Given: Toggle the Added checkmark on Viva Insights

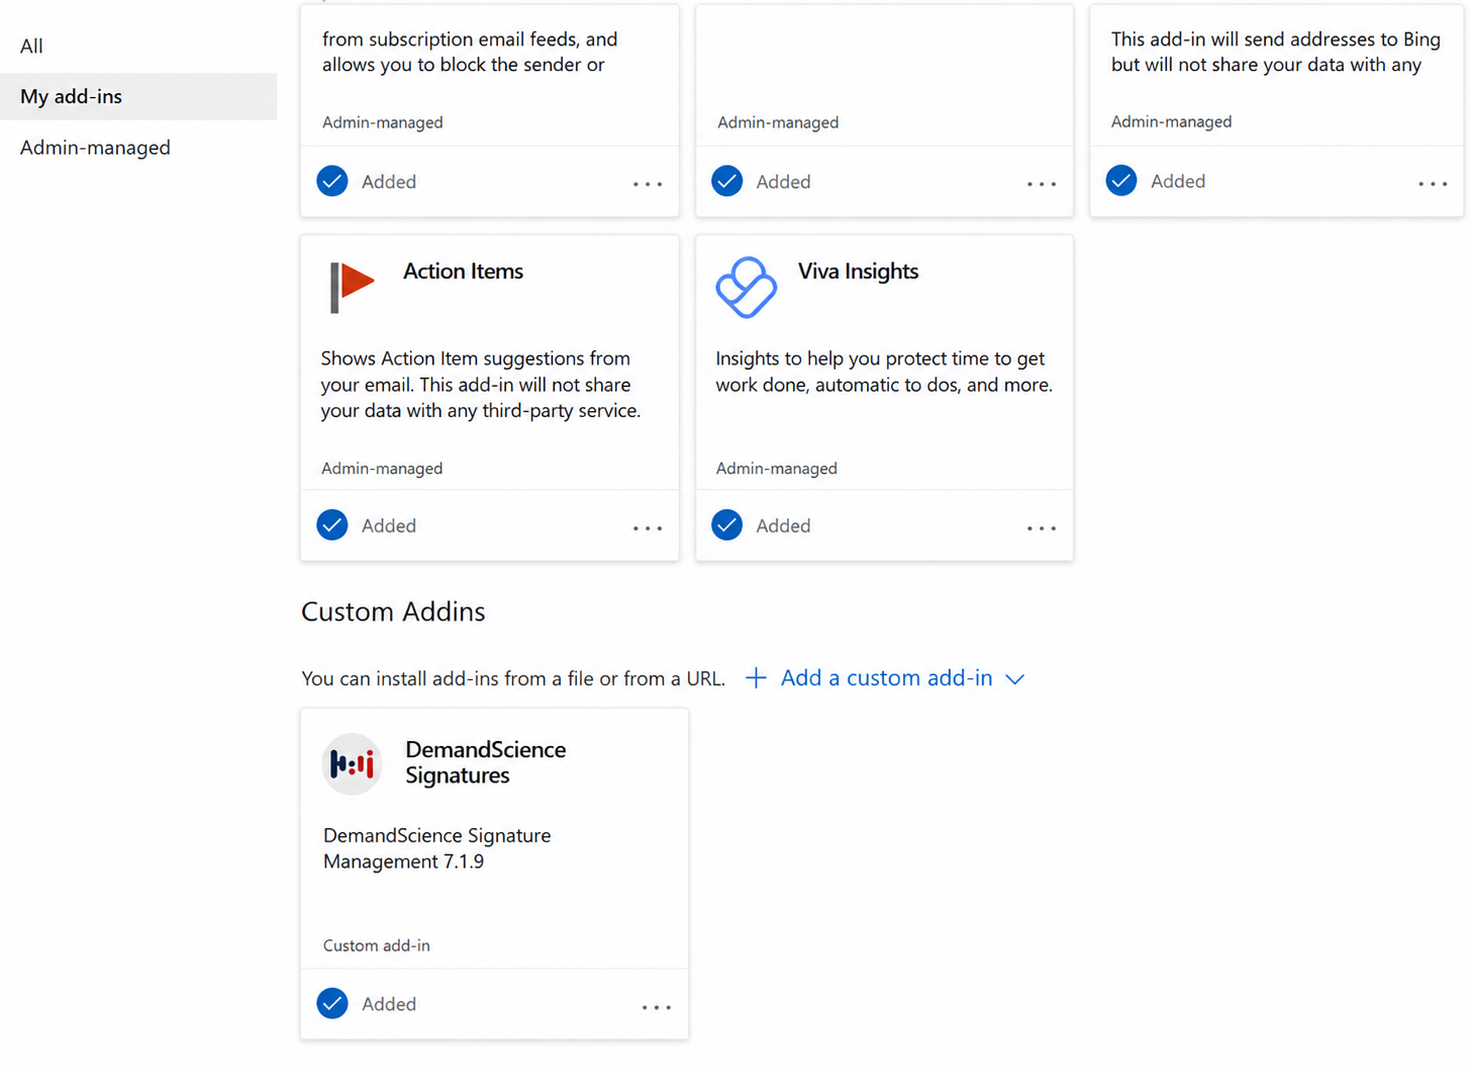Looking at the screenshot, I should (727, 525).
